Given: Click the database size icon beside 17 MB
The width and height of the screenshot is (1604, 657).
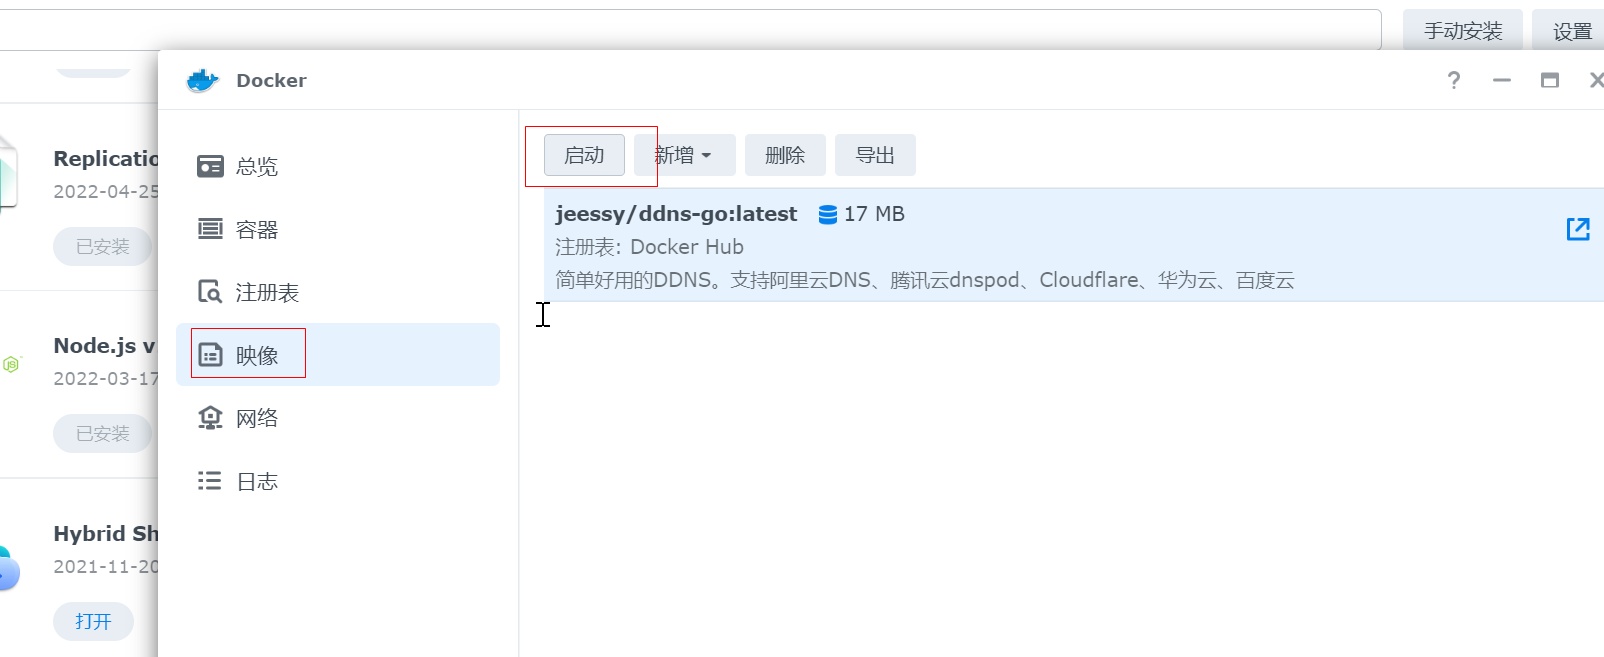Looking at the screenshot, I should pos(828,214).
